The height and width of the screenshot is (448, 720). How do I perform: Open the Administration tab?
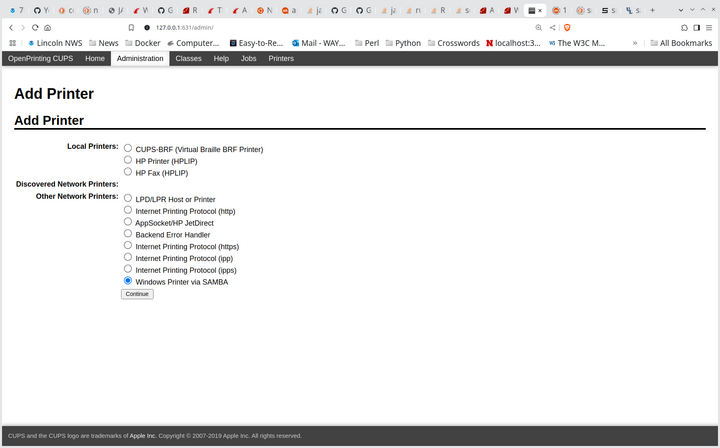[x=140, y=58]
